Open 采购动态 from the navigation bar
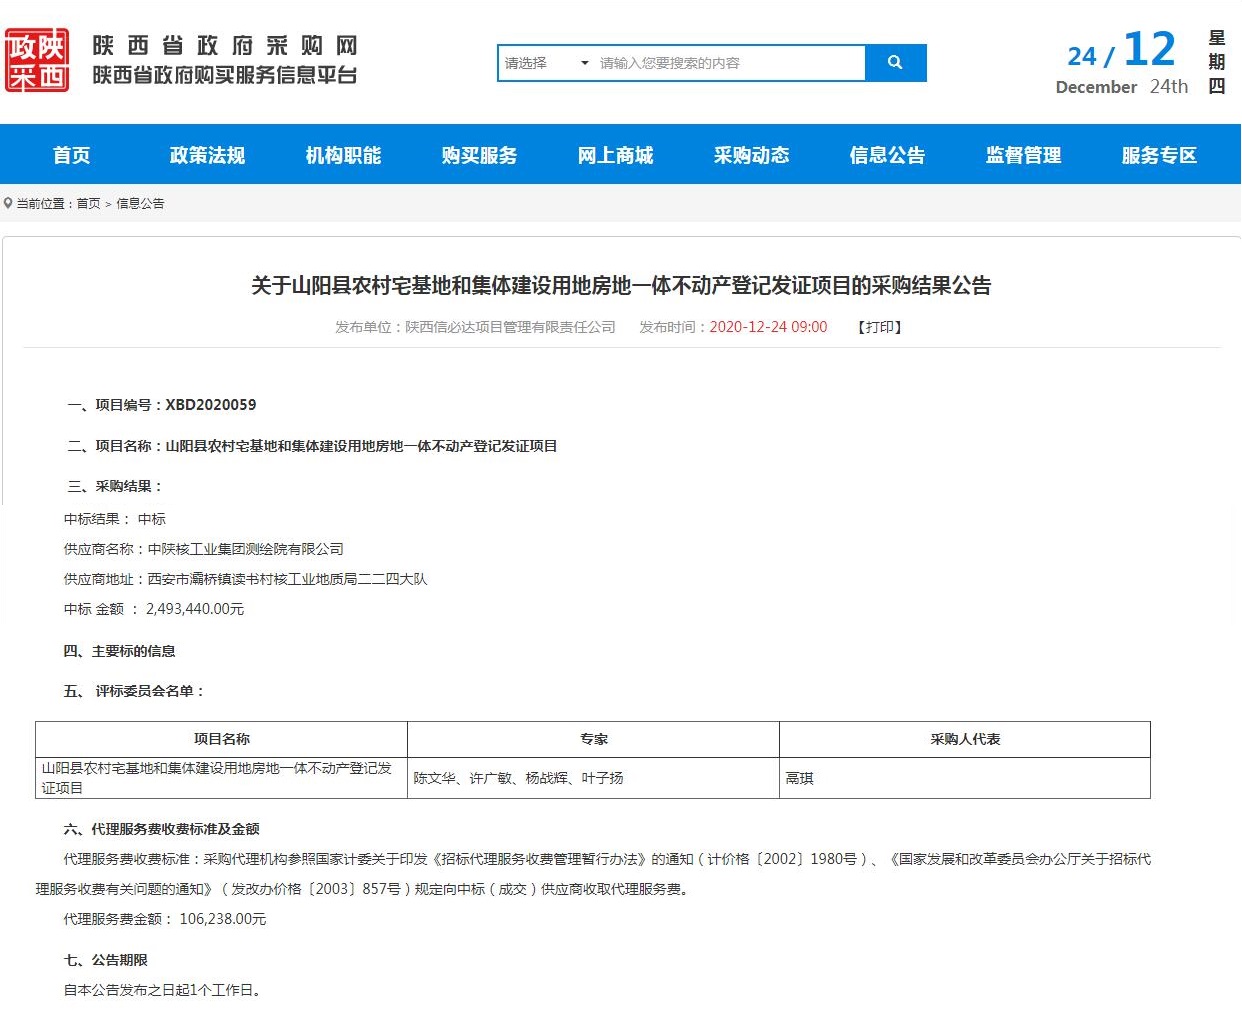This screenshot has height=1023, width=1242. click(751, 155)
